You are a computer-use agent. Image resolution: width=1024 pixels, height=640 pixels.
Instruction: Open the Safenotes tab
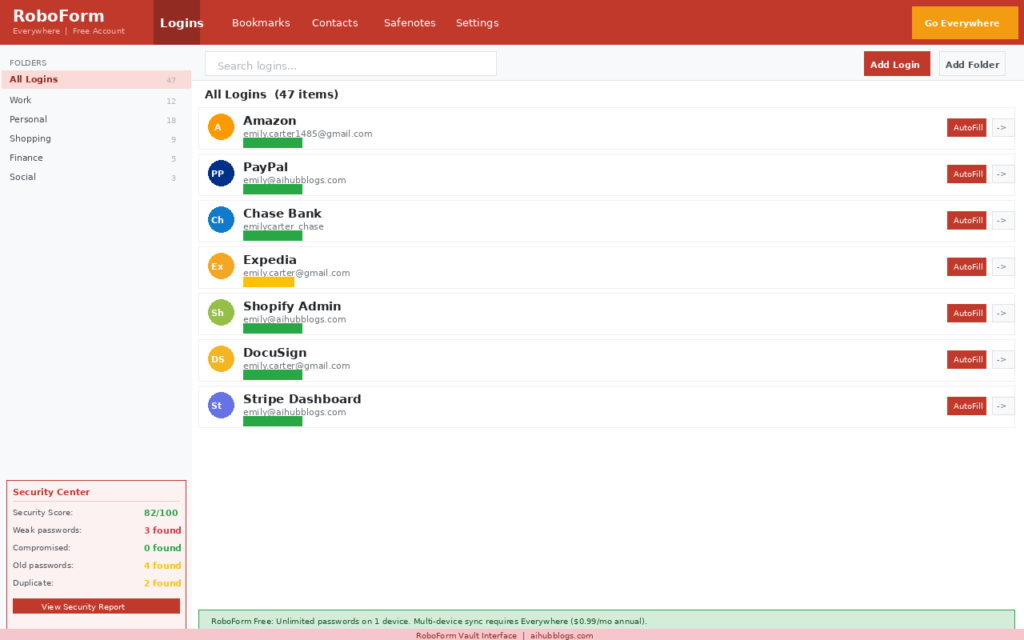click(x=409, y=22)
